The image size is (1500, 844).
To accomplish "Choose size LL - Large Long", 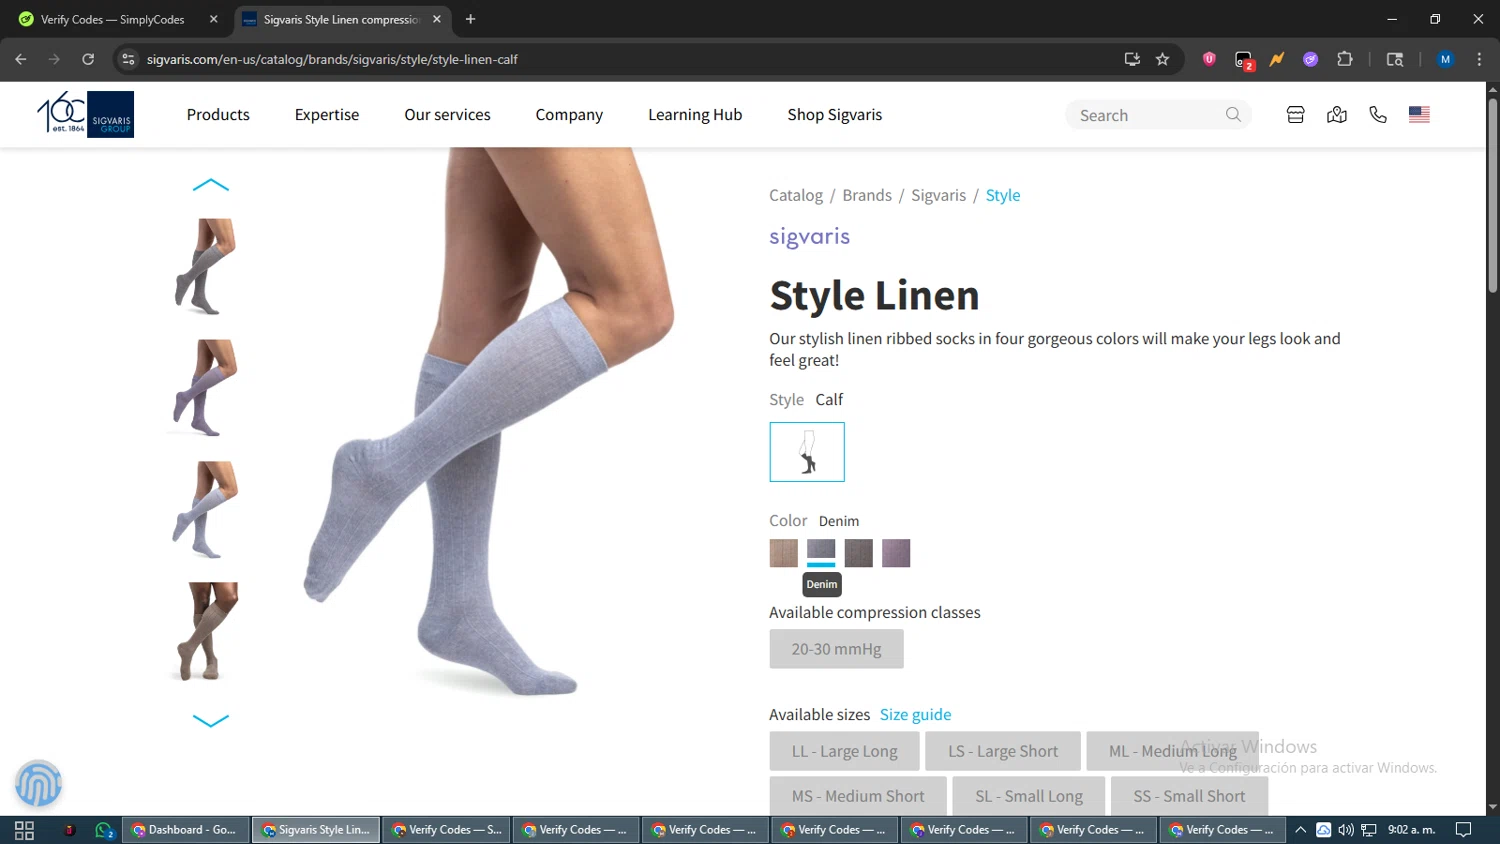I will [844, 751].
